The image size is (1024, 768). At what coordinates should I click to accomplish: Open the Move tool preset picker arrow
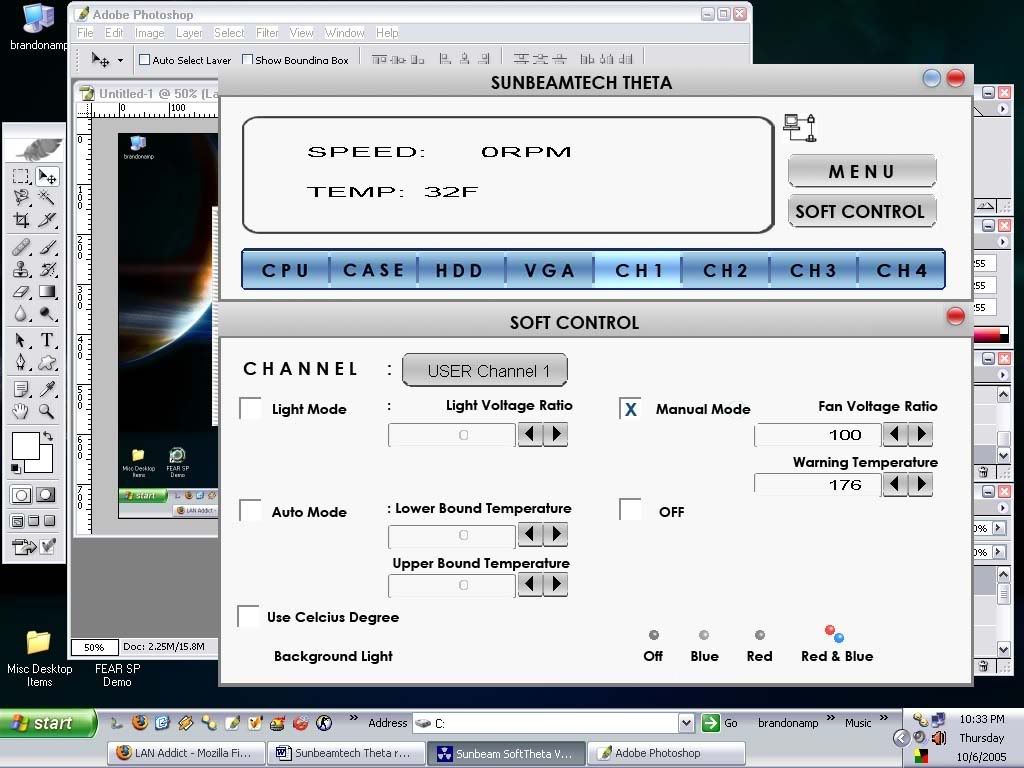coord(120,61)
